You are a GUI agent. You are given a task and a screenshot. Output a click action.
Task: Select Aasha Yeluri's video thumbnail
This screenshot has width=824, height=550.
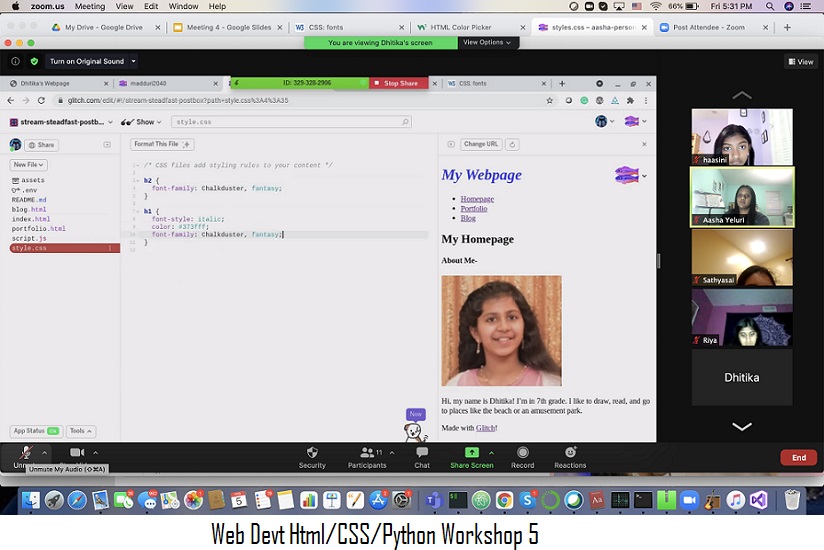pyautogui.click(x=742, y=197)
